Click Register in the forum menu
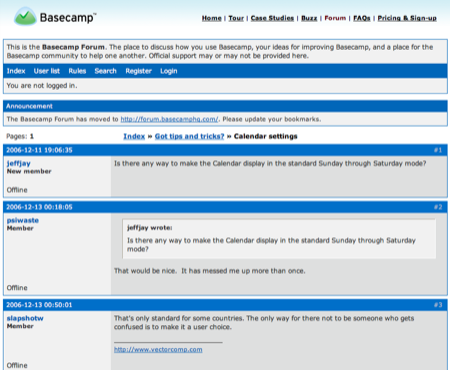Screen dimensions: 450x370 tap(138, 71)
